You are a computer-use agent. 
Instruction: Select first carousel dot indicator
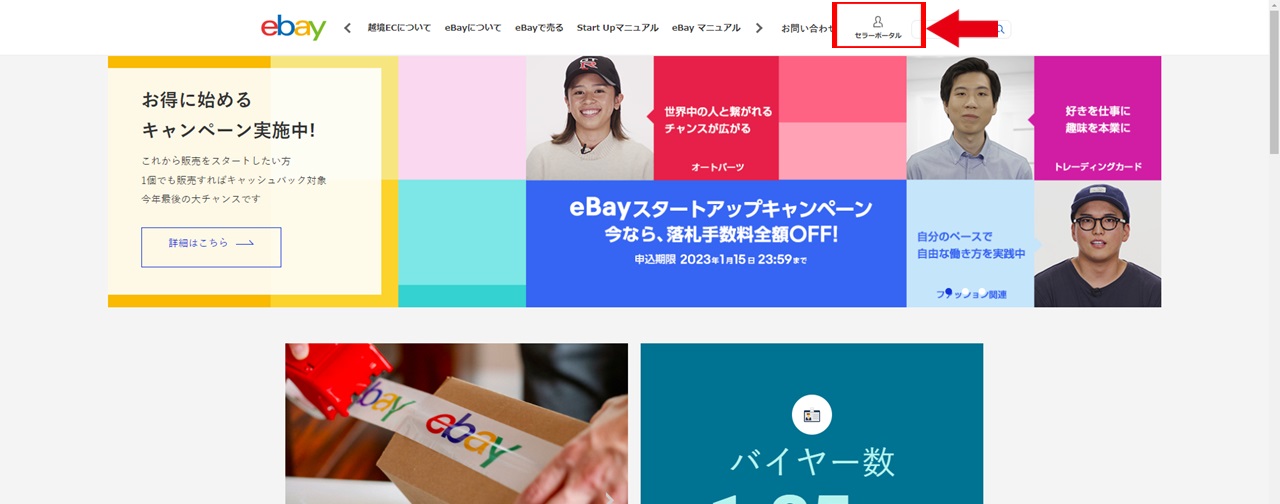[x=948, y=293]
